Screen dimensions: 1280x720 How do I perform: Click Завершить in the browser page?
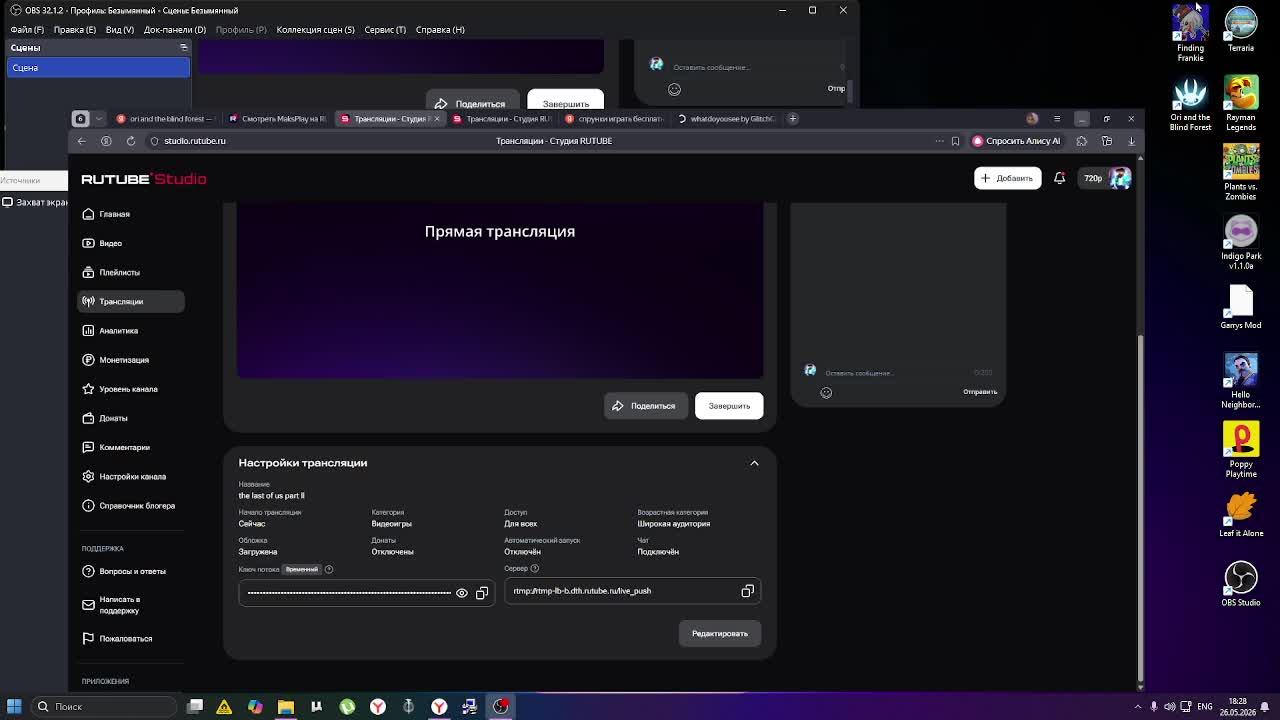729,406
